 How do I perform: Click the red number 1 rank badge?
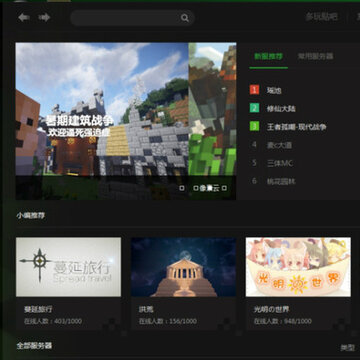[x=254, y=90]
